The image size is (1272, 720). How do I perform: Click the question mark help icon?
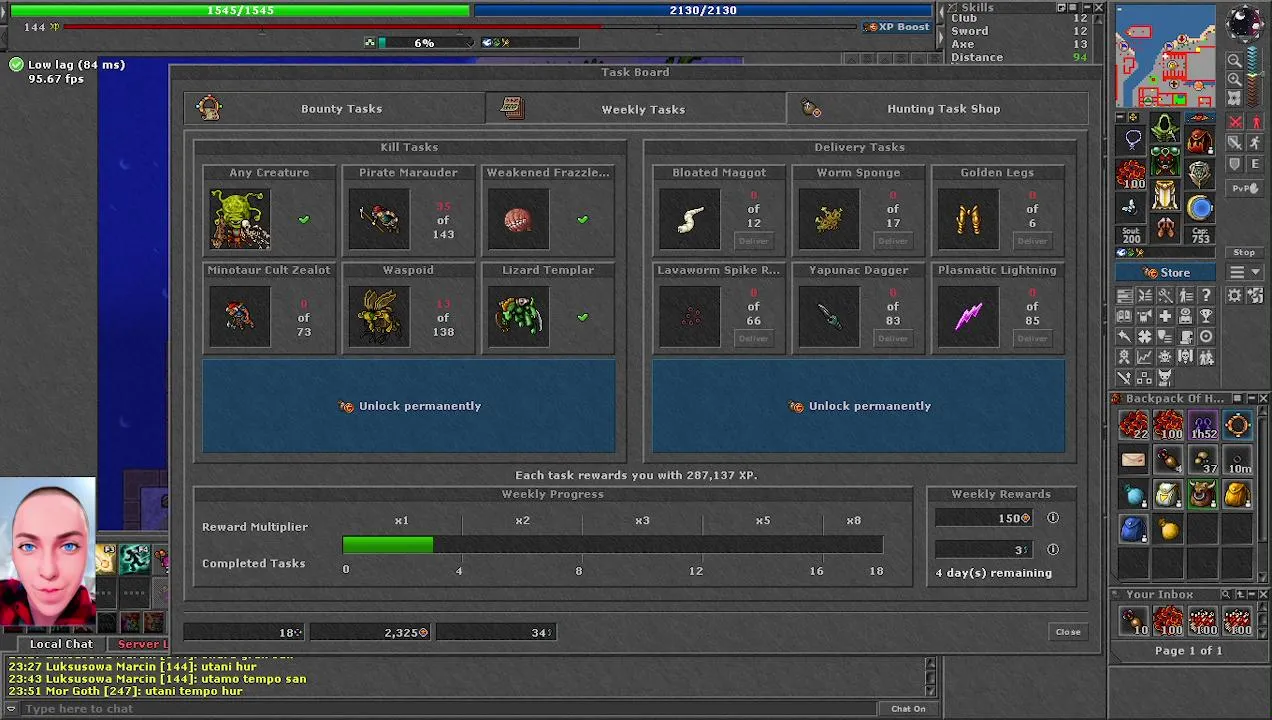(1207, 295)
